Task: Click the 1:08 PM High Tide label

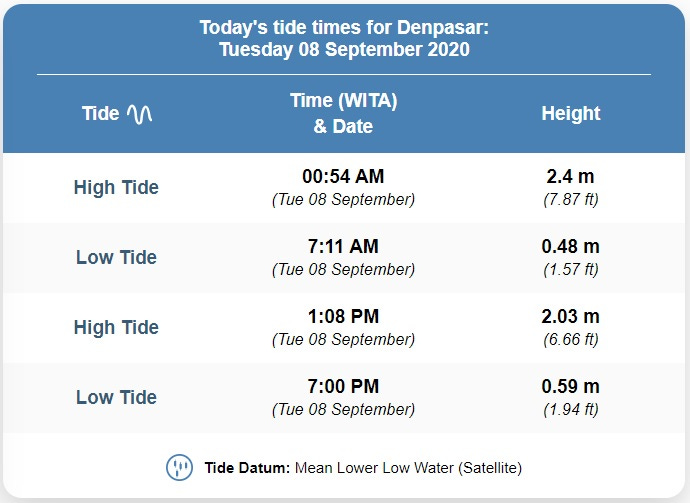Action: 116,327
